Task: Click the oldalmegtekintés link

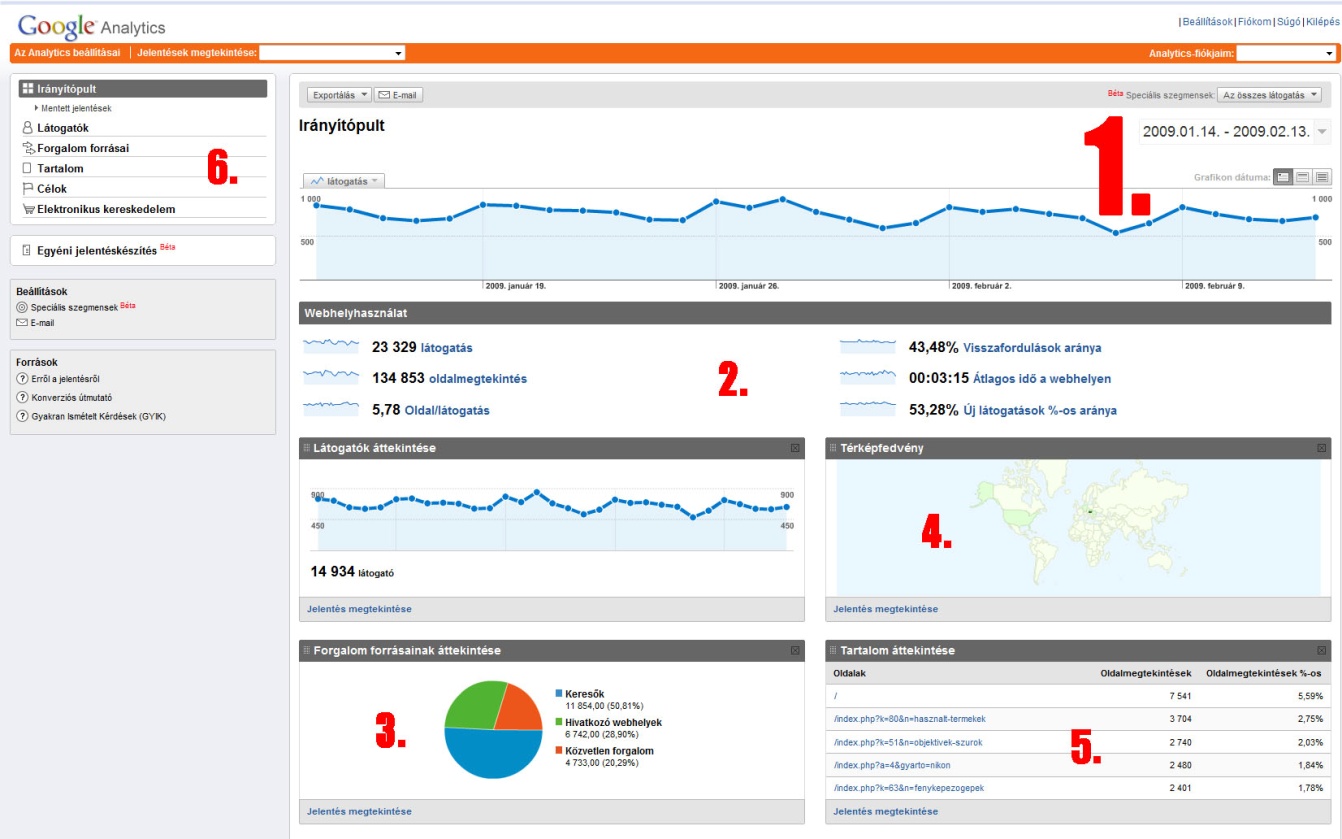Action: click(477, 379)
